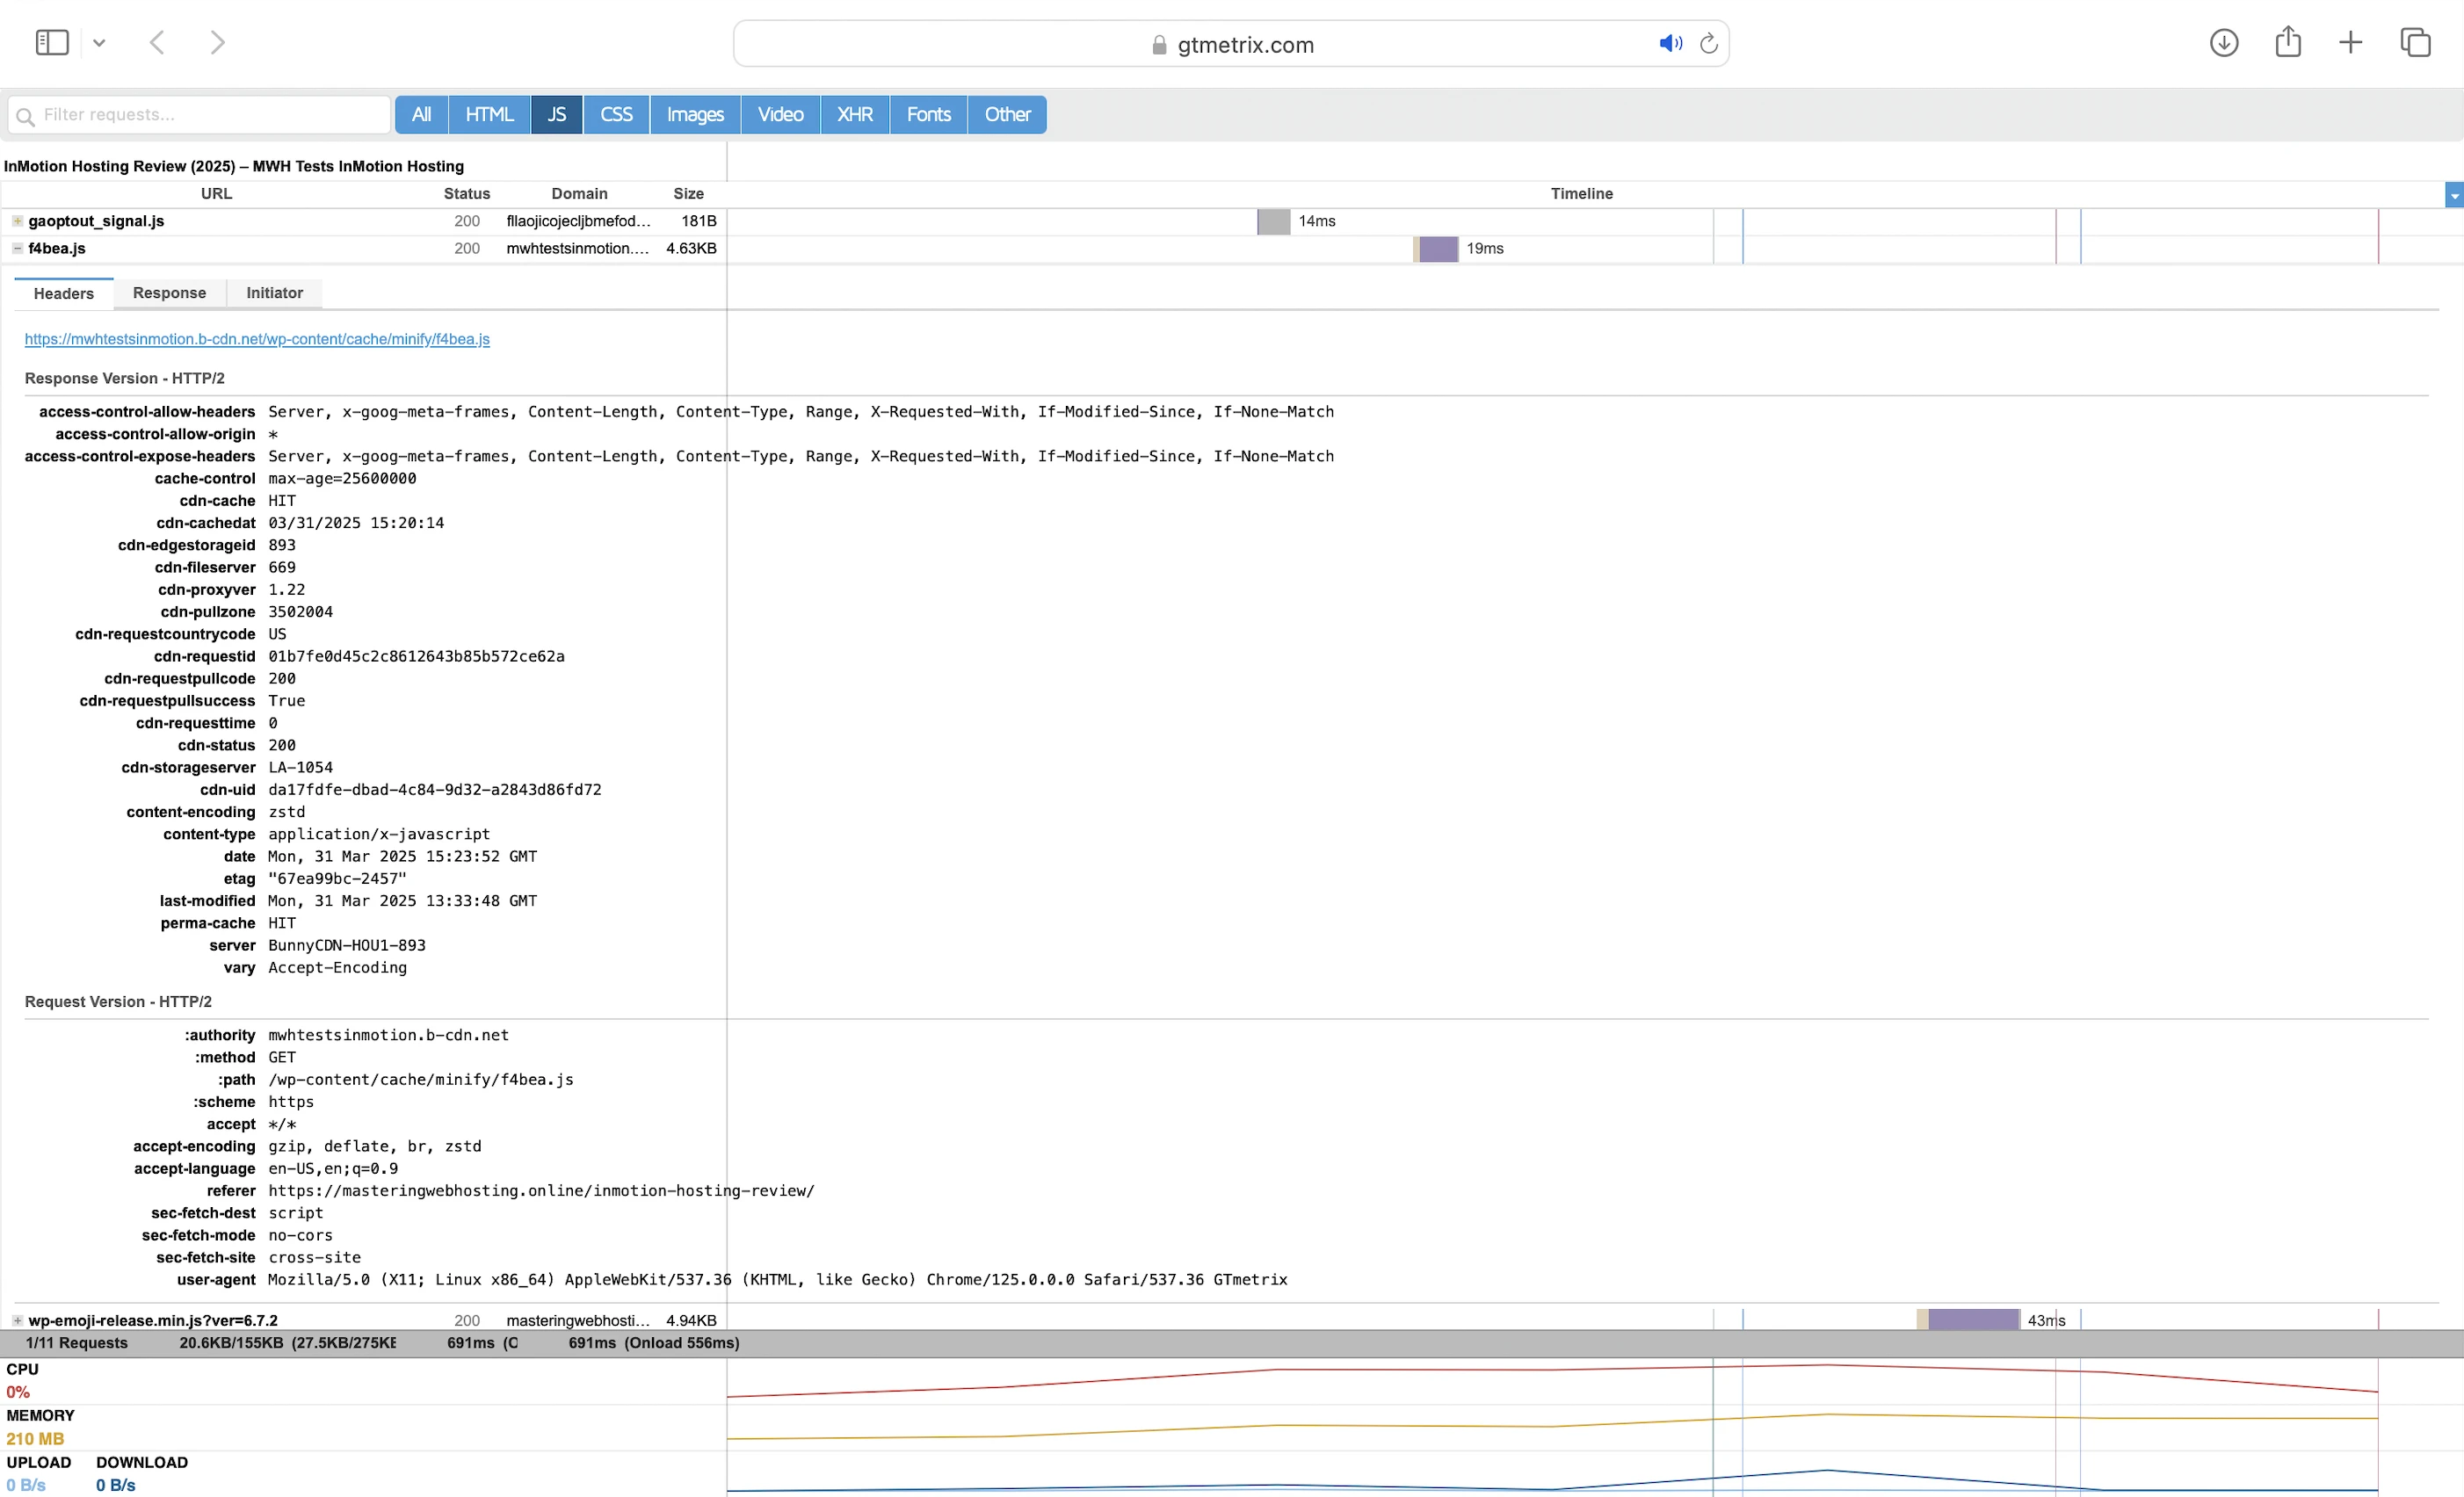The image size is (2464, 1497).
Task: Click the Filter requests search field
Action: 200,115
